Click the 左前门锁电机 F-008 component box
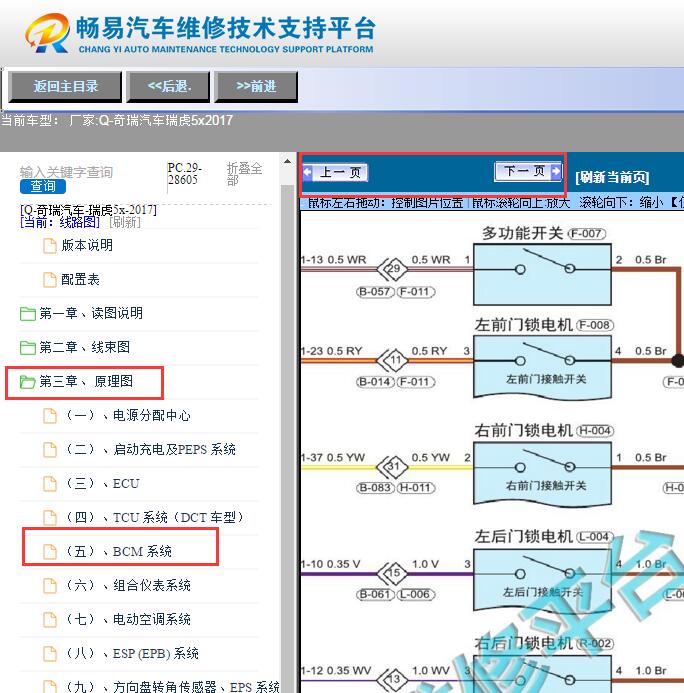 click(x=542, y=366)
